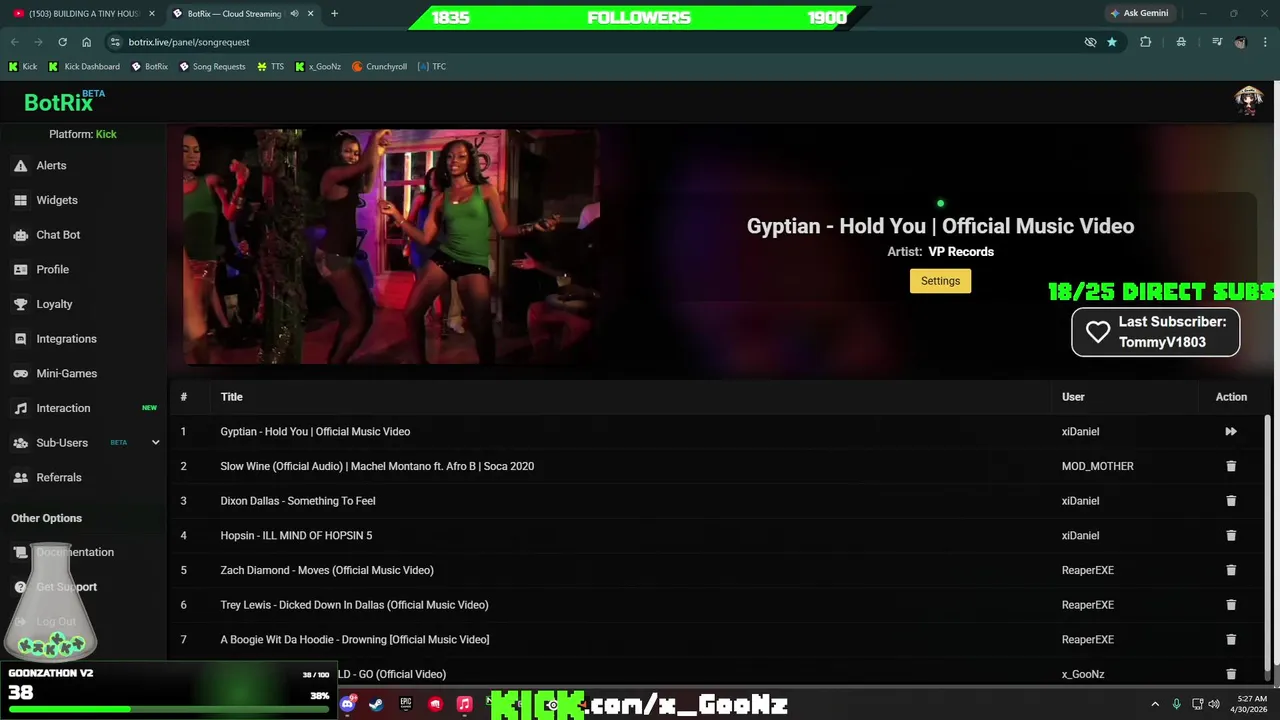Image resolution: width=1280 pixels, height=720 pixels.
Task: Click xiDaniel on the Gyptian row
Action: click(x=1080, y=432)
